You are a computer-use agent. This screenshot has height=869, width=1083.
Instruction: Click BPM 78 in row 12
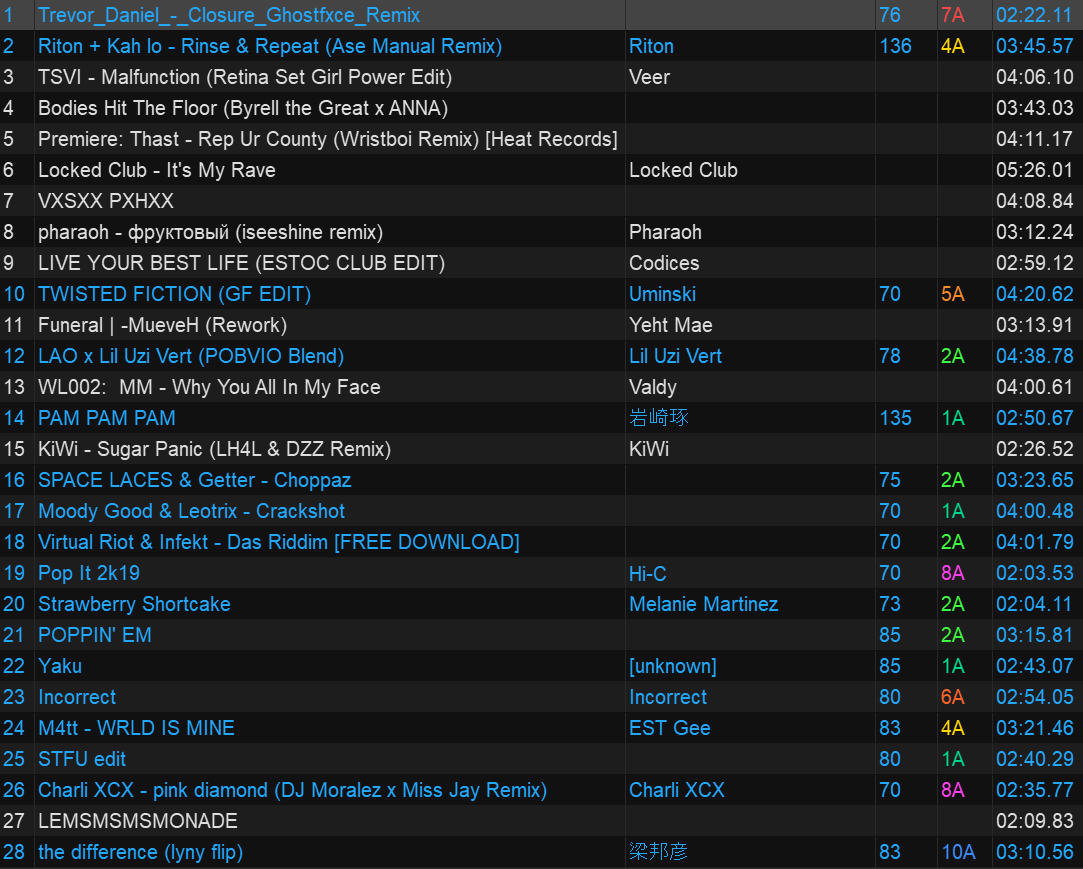click(890, 356)
